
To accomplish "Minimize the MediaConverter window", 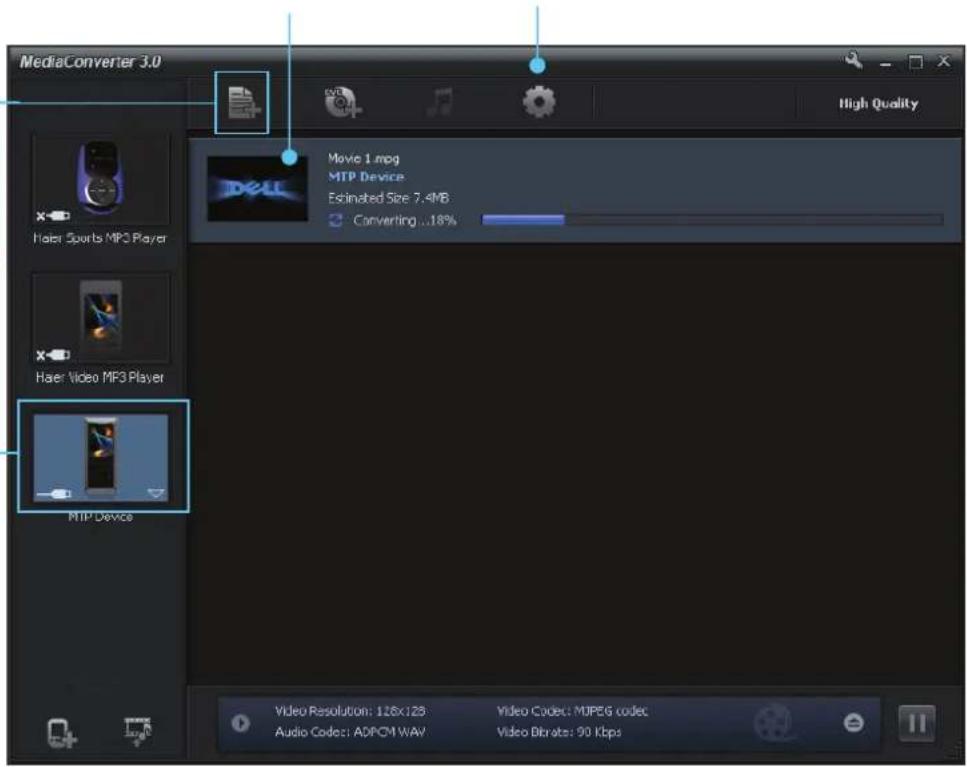I will click(x=886, y=64).
